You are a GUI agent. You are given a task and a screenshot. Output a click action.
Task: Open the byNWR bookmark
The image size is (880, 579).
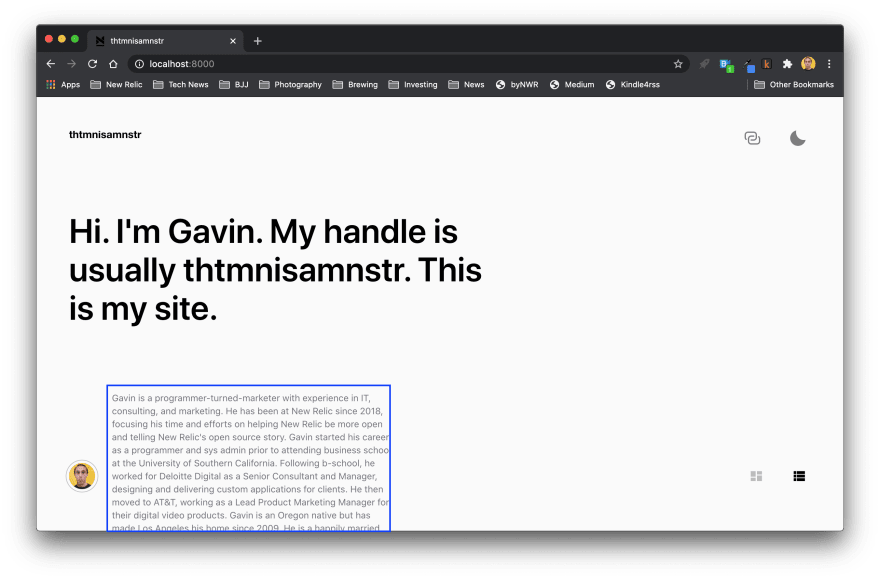pos(517,85)
